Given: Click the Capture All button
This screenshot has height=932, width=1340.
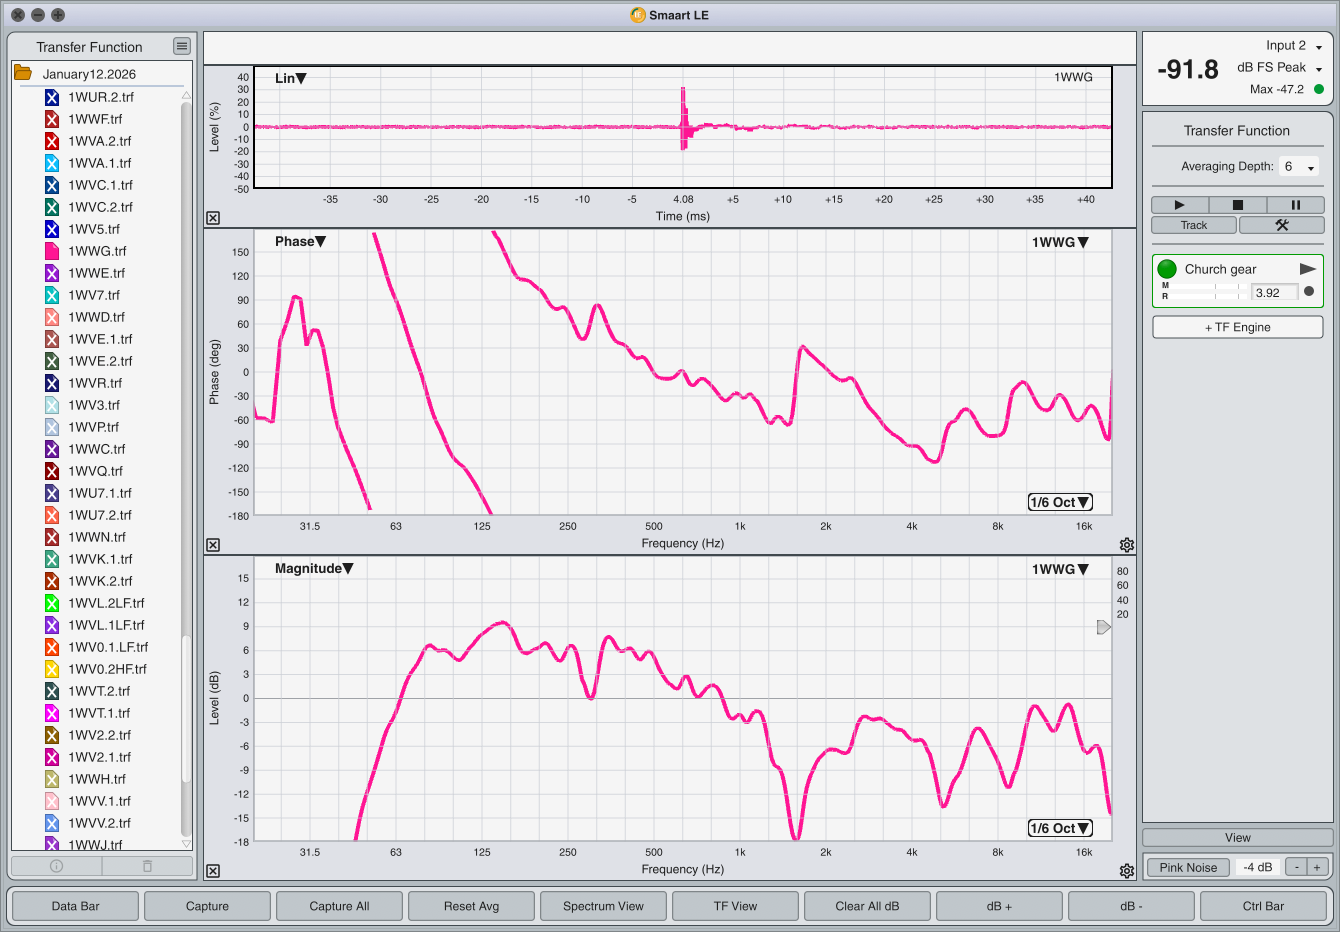Looking at the screenshot, I should point(339,906).
